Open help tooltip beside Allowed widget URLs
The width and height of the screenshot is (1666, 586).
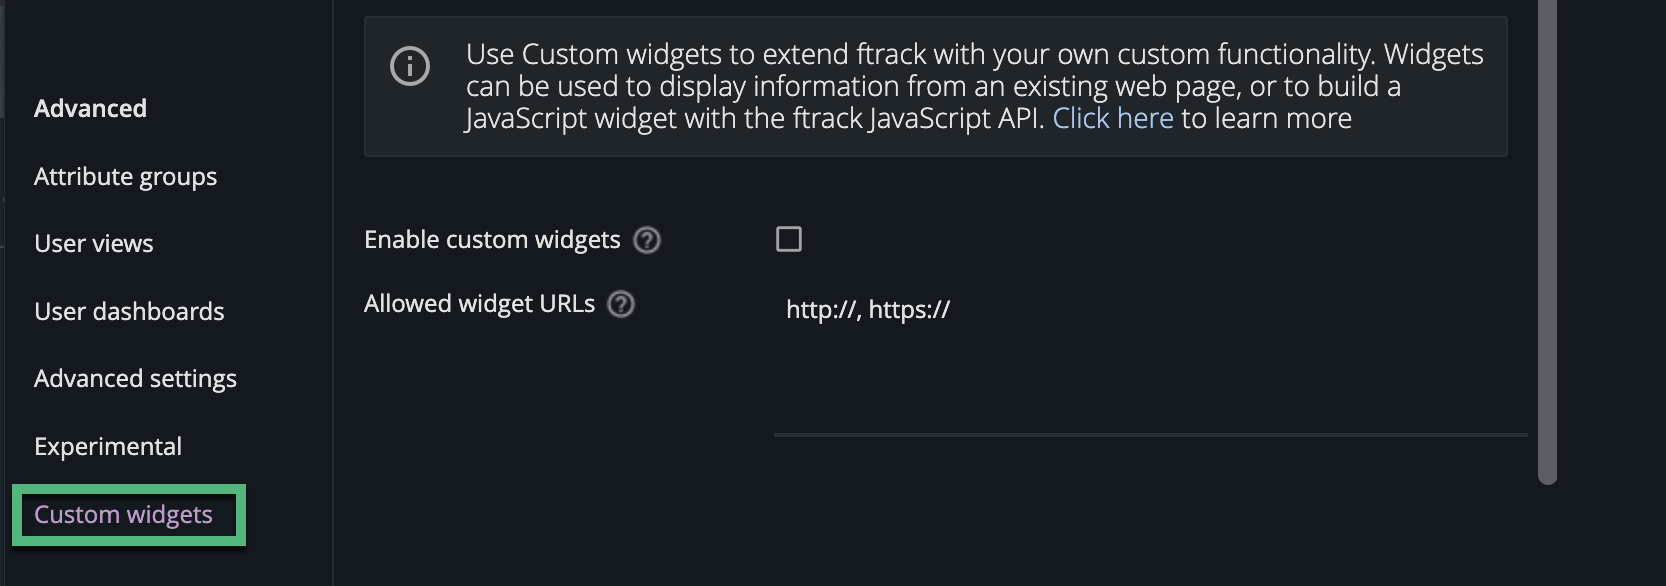click(621, 304)
